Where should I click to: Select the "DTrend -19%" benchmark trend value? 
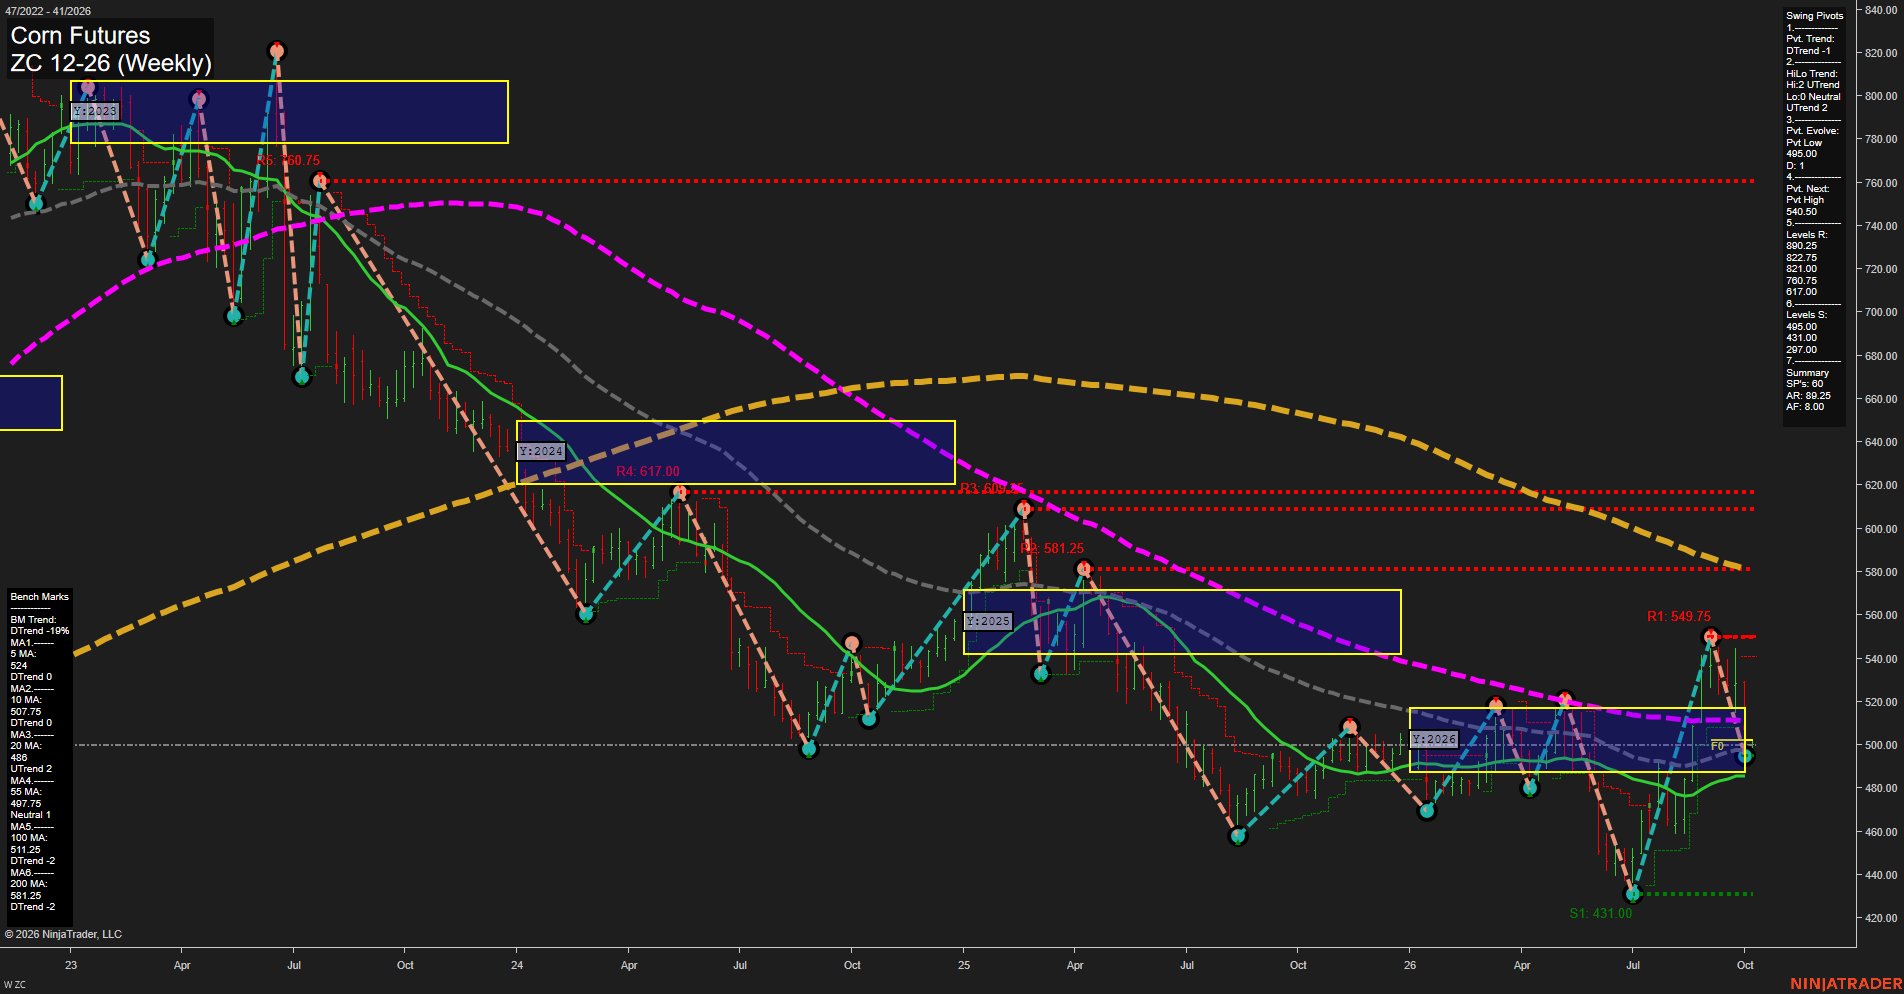(40, 631)
